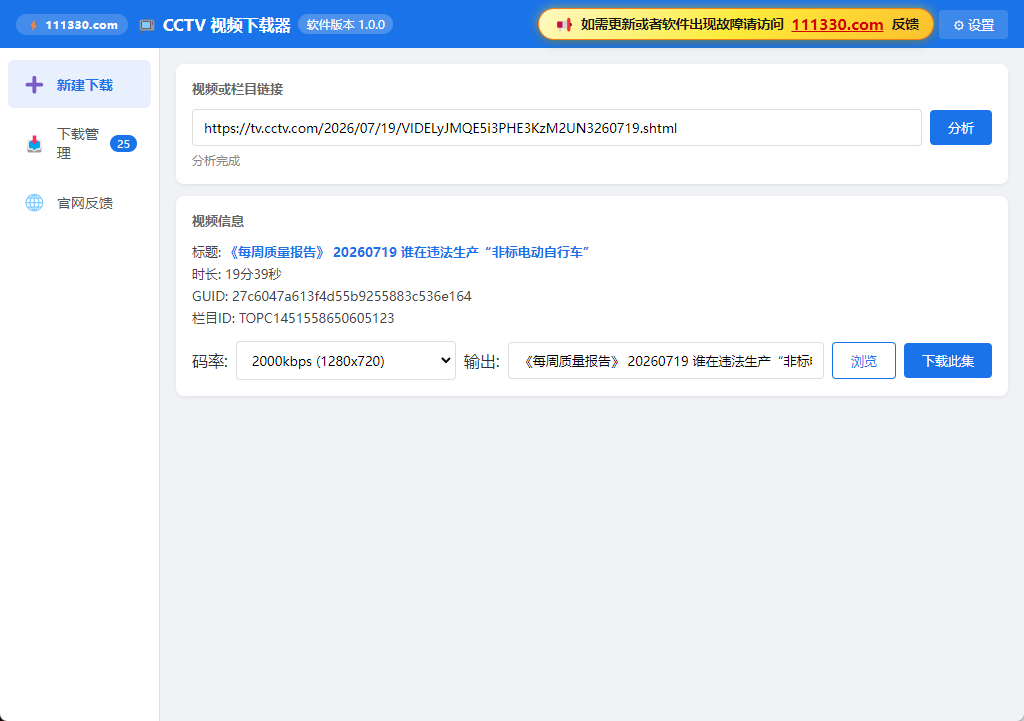Open the 设置 settings button

(x=973, y=25)
